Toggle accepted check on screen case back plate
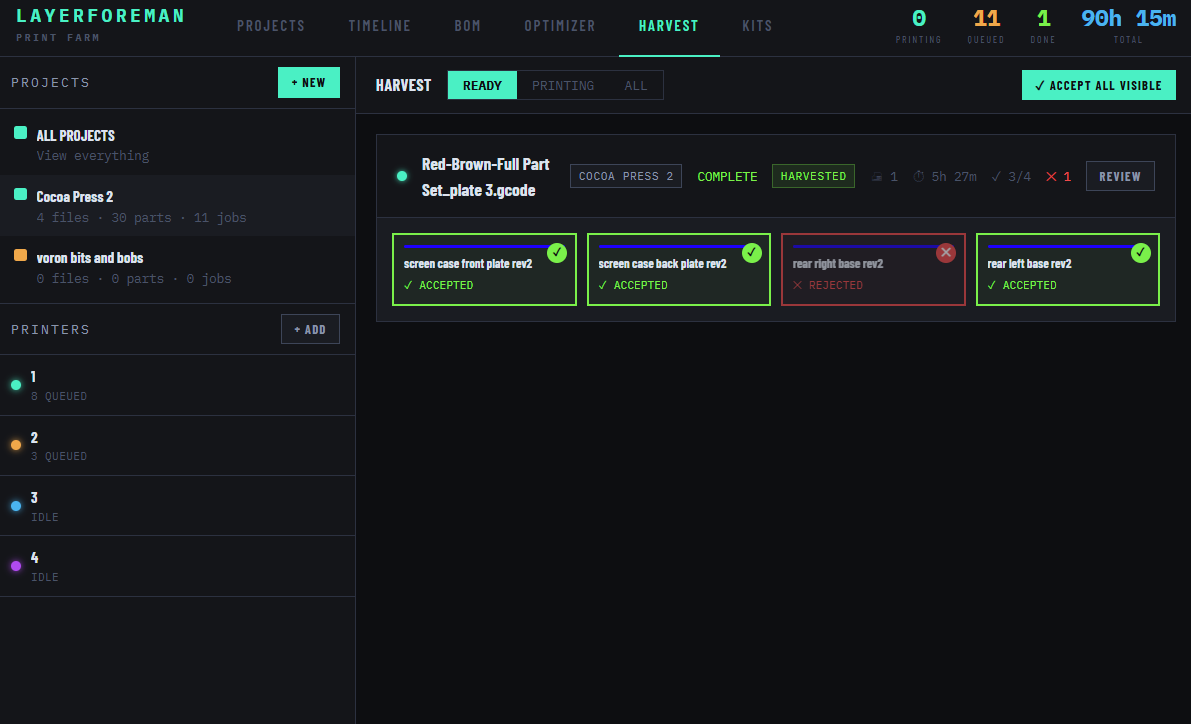Image resolution: width=1191 pixels, height=724 pixels. click(x=752, y=253)
